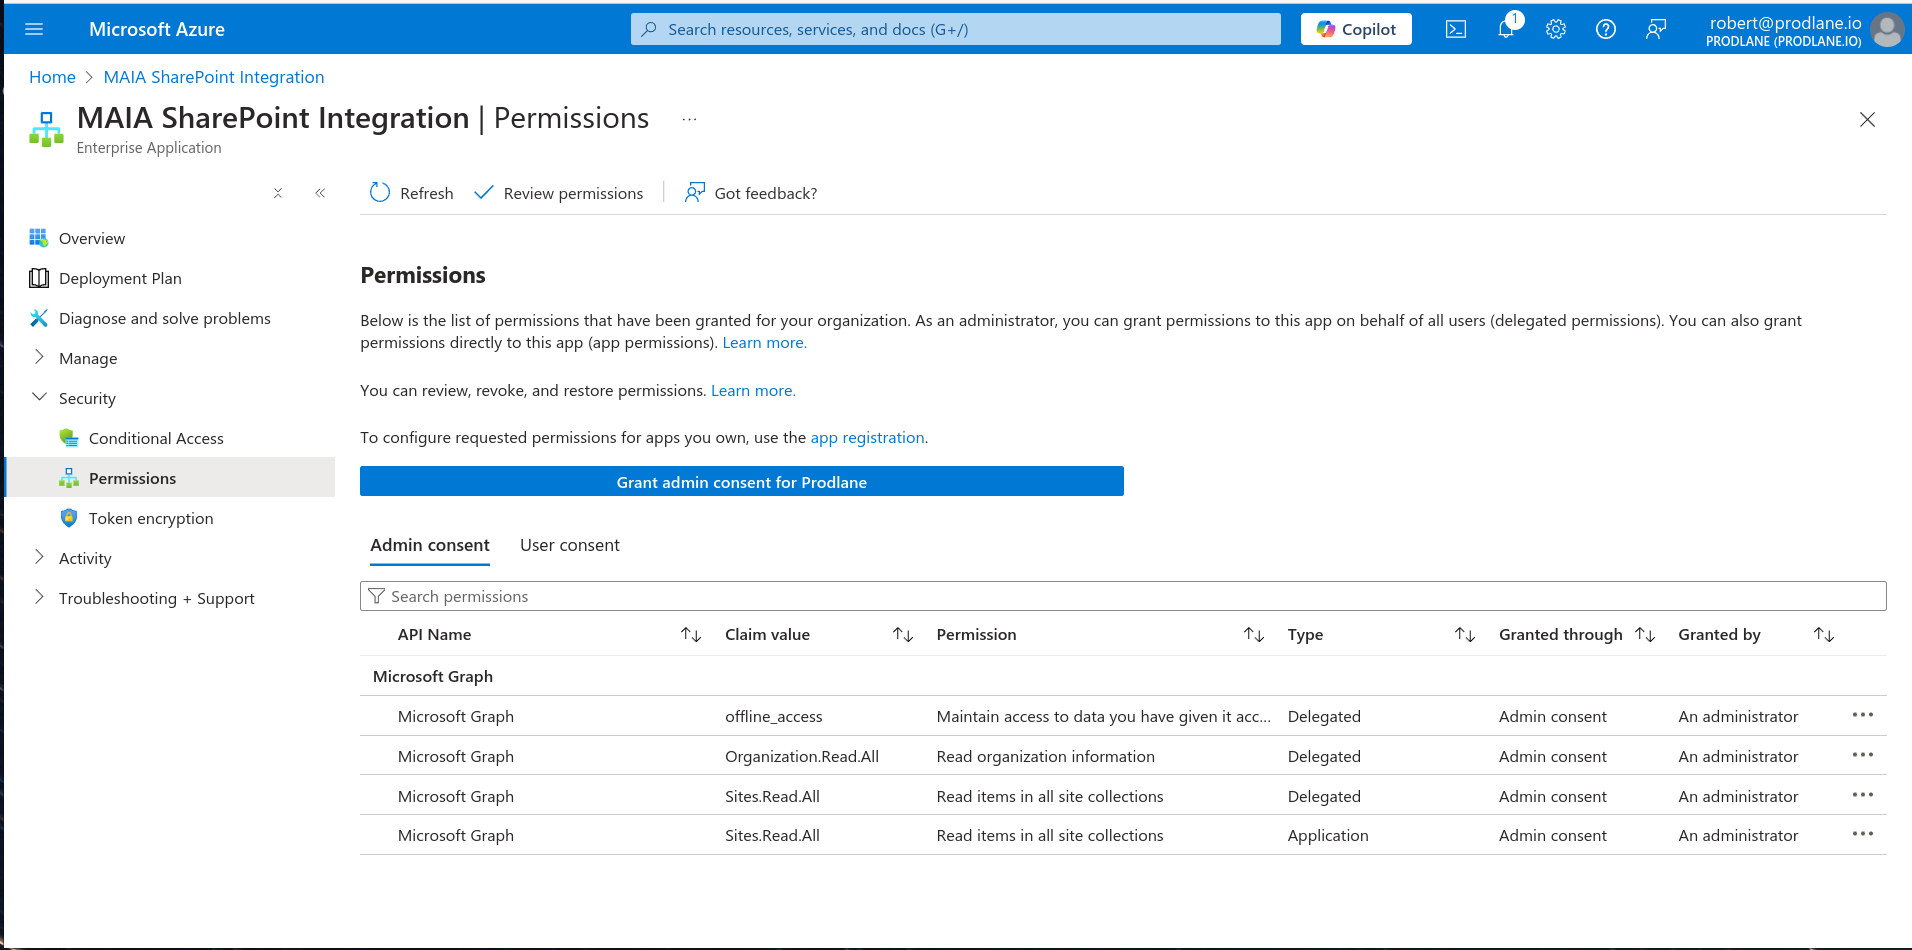Viewport: 1912px width, 950px height.
Task: Click 'Maintain access to data' permission text
Action: (1104, 717)
